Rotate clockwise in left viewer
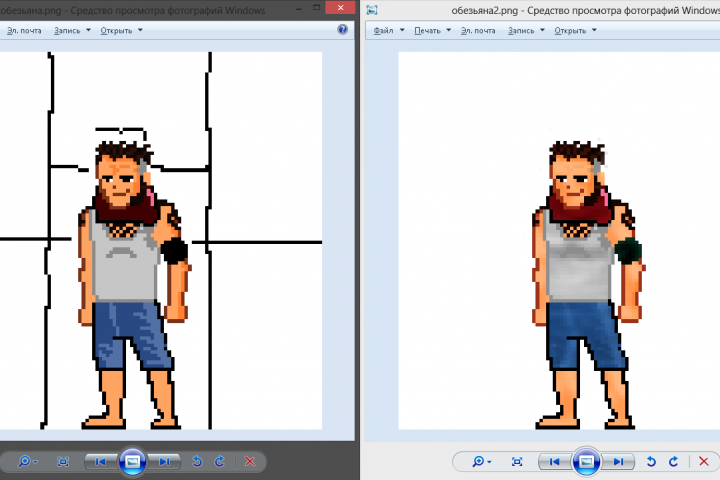720x480 pixels. 219,461
